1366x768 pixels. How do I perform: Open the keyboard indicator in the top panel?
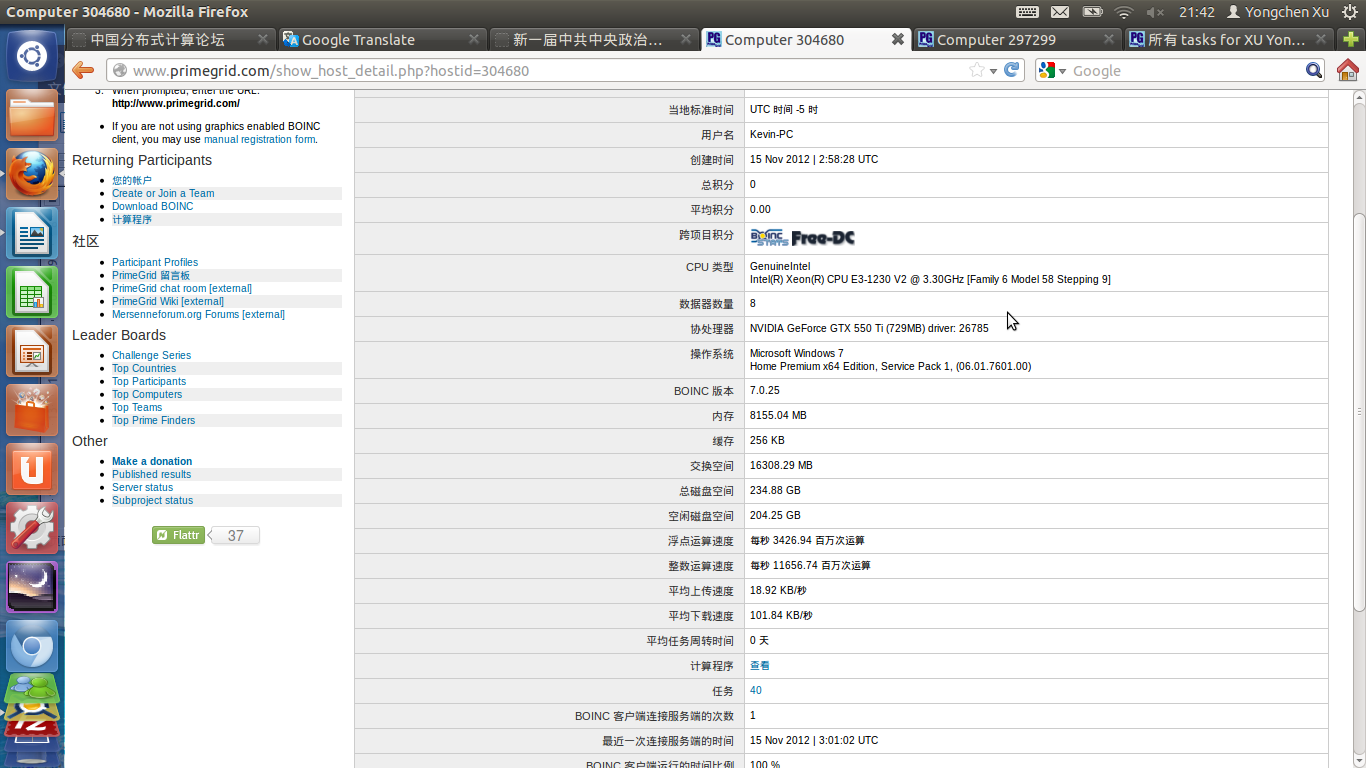pyautogui.click(x=1027, y=12)
